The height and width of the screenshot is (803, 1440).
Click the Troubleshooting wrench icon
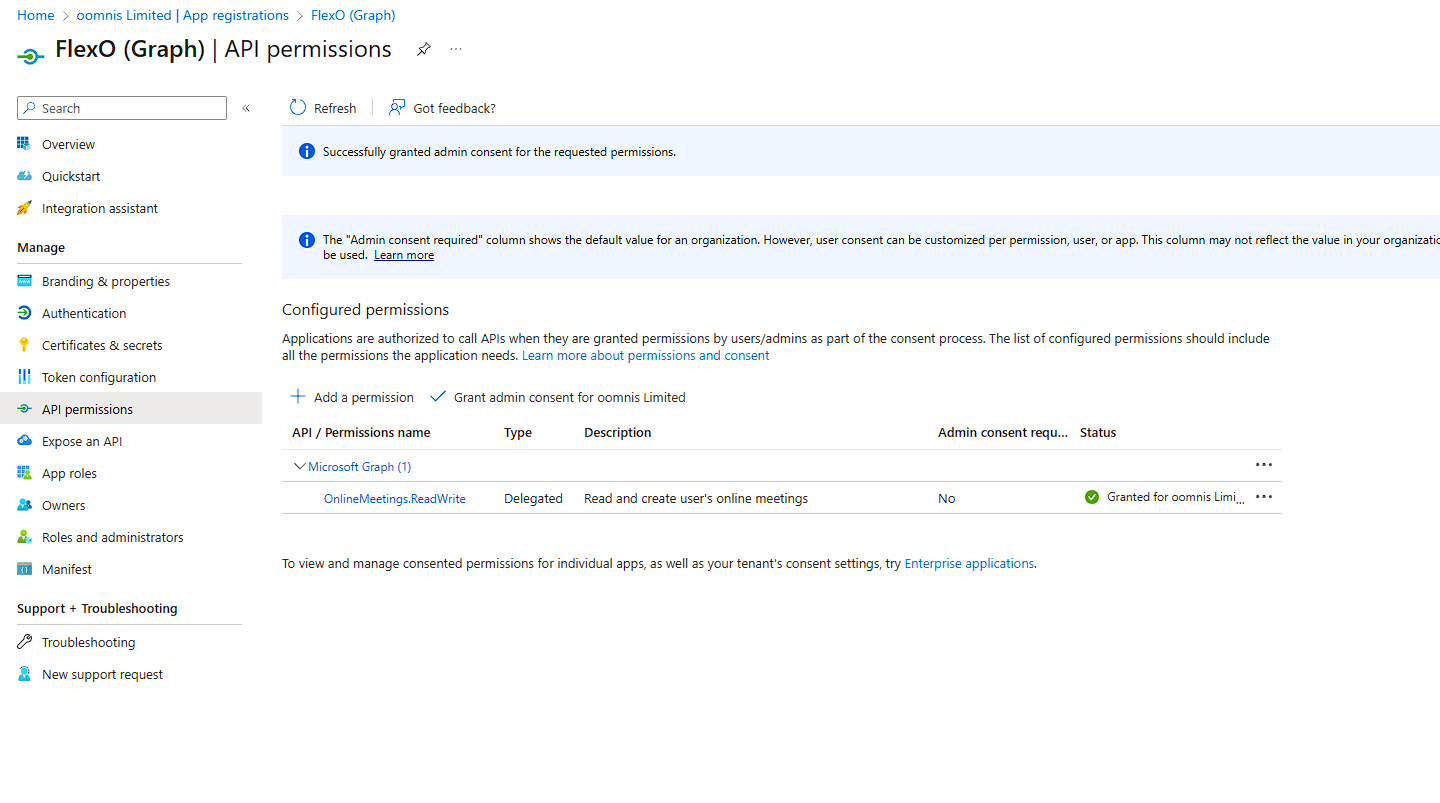click(25, 642)
